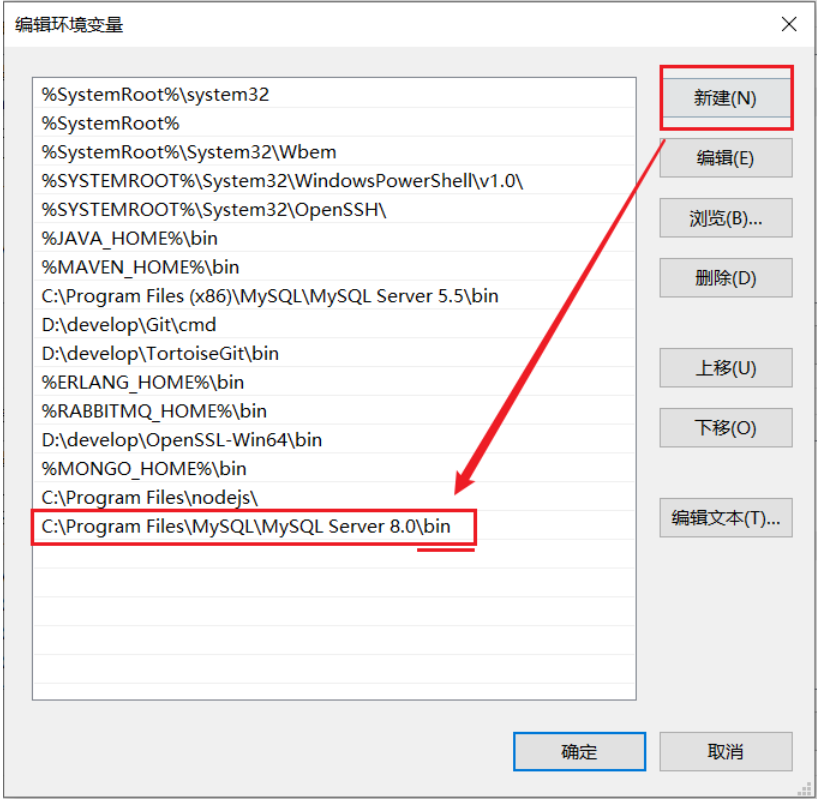Select the System32\OpenSSH\ path entry
This screenshot has width=817, height=800.
334,210
